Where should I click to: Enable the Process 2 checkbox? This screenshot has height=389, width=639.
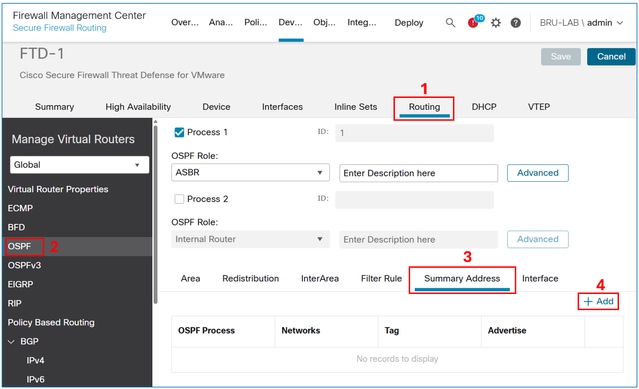tap(179, 199)
